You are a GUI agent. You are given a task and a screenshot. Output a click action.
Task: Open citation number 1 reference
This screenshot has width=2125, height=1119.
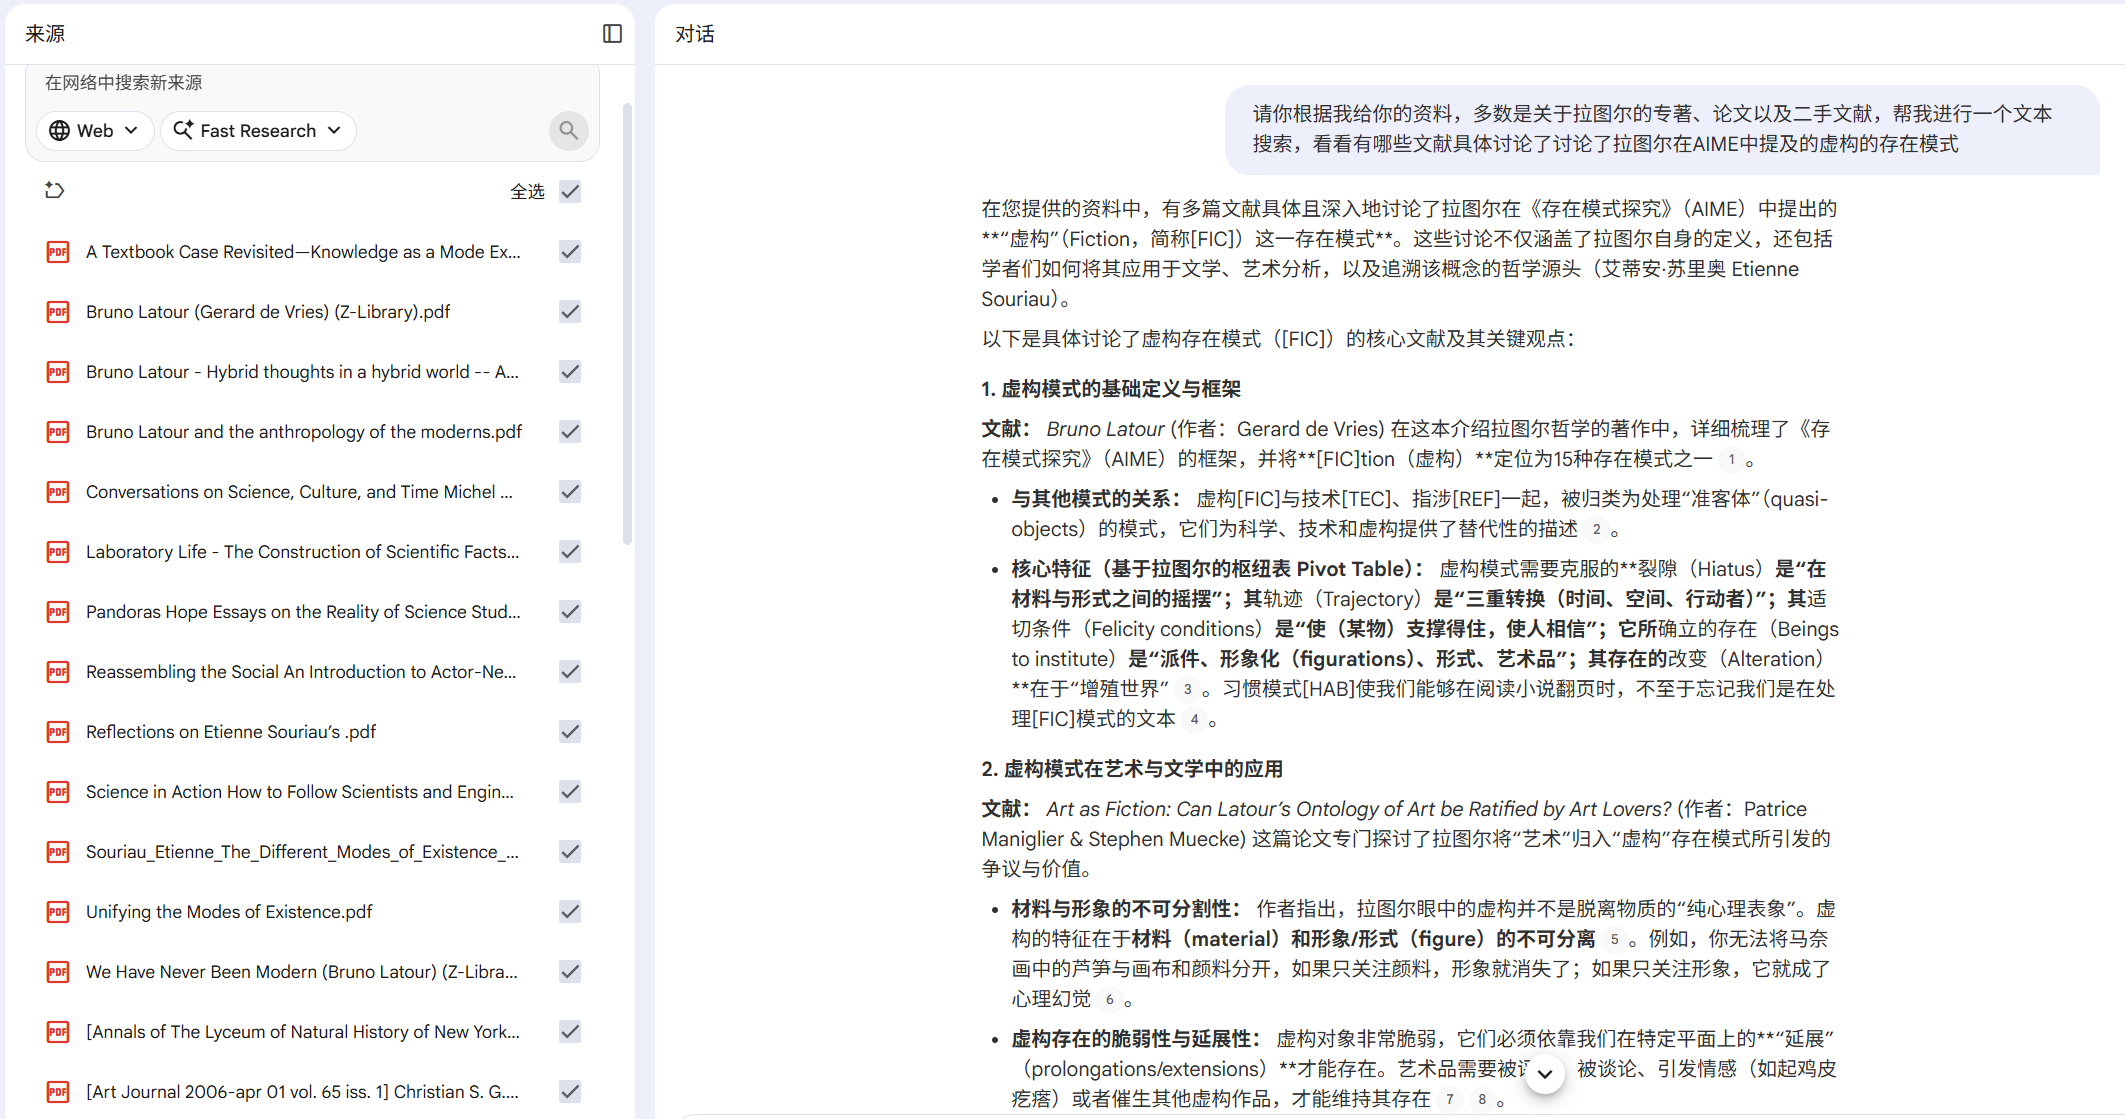[x=1731, y=460]
